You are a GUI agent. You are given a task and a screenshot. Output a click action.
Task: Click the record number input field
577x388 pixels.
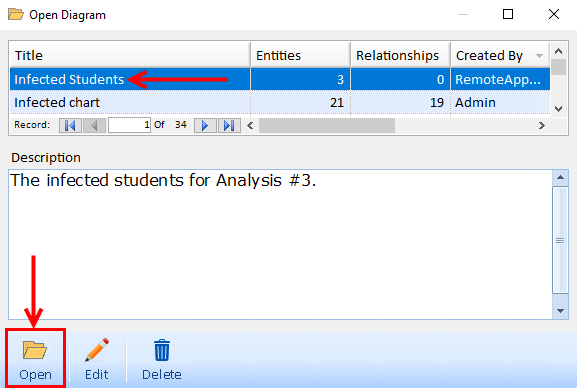click(129, 126)
